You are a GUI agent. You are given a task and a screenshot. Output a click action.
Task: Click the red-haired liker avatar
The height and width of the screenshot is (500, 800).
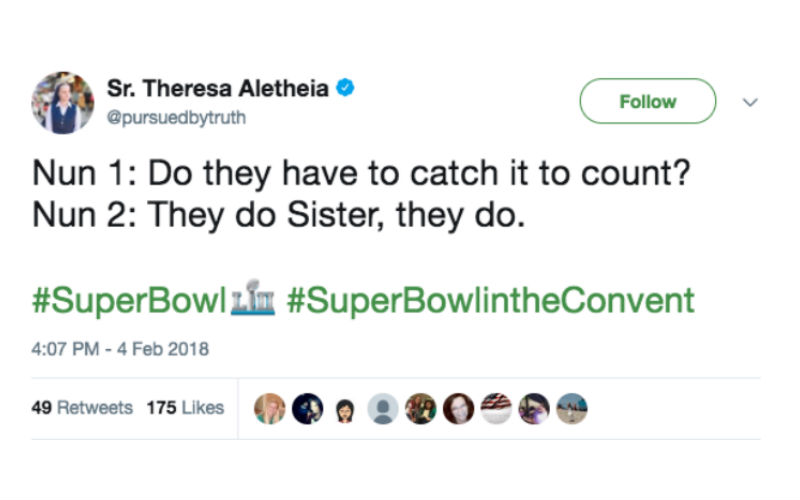click(458, 408)
